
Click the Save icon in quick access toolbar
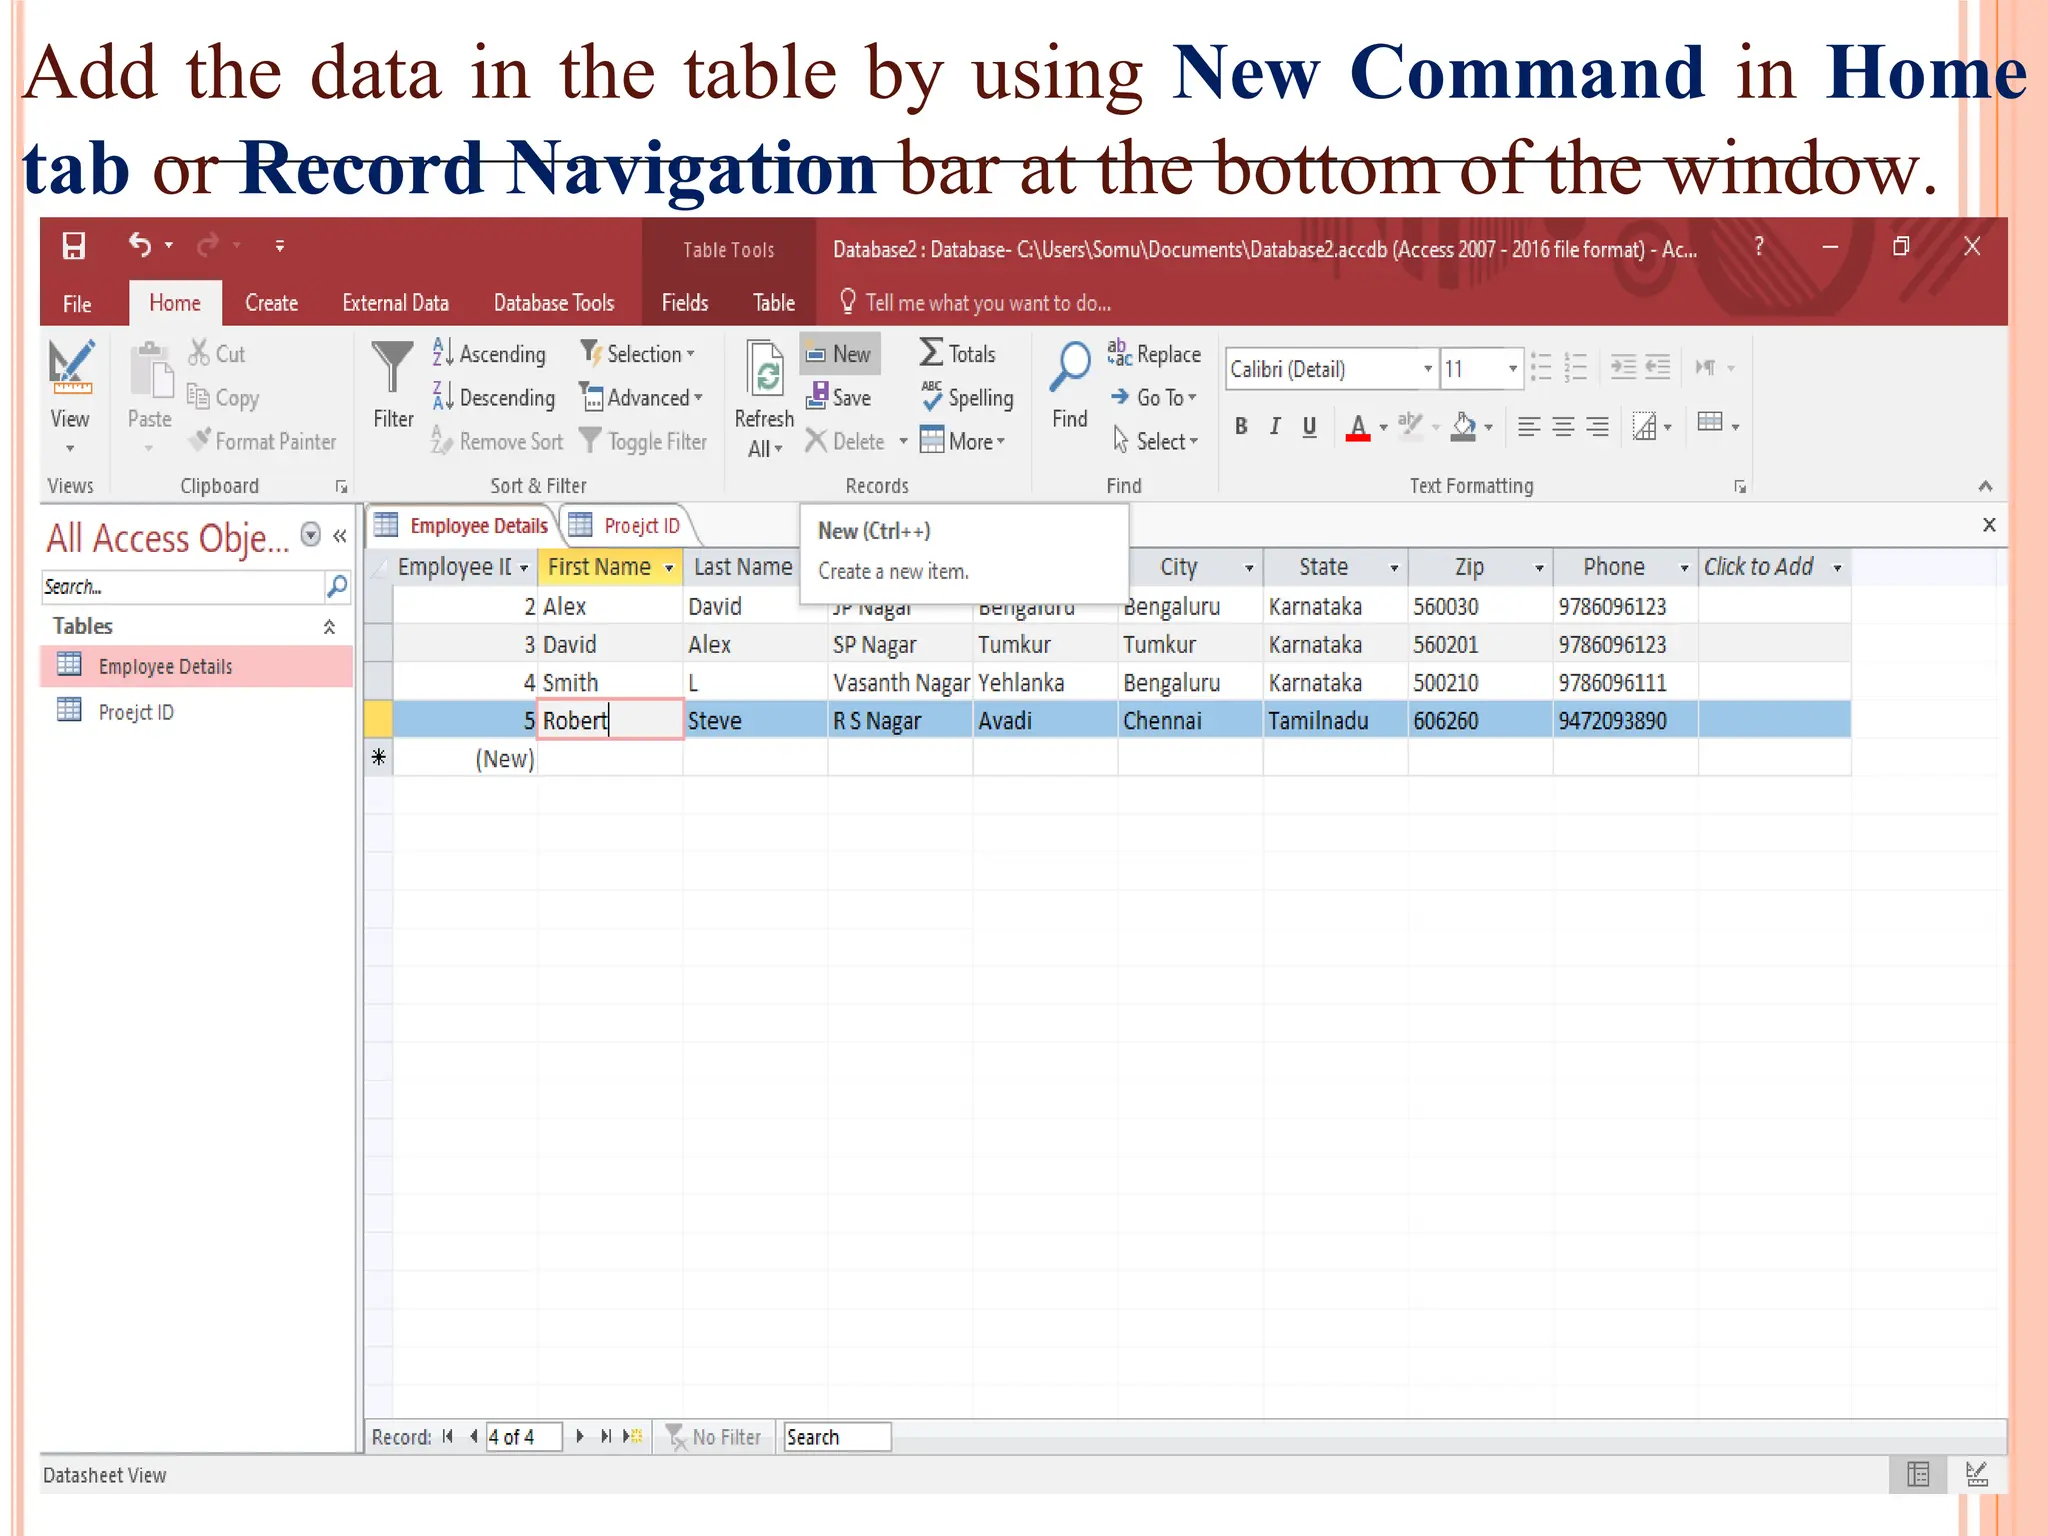[x=73, y=245]
